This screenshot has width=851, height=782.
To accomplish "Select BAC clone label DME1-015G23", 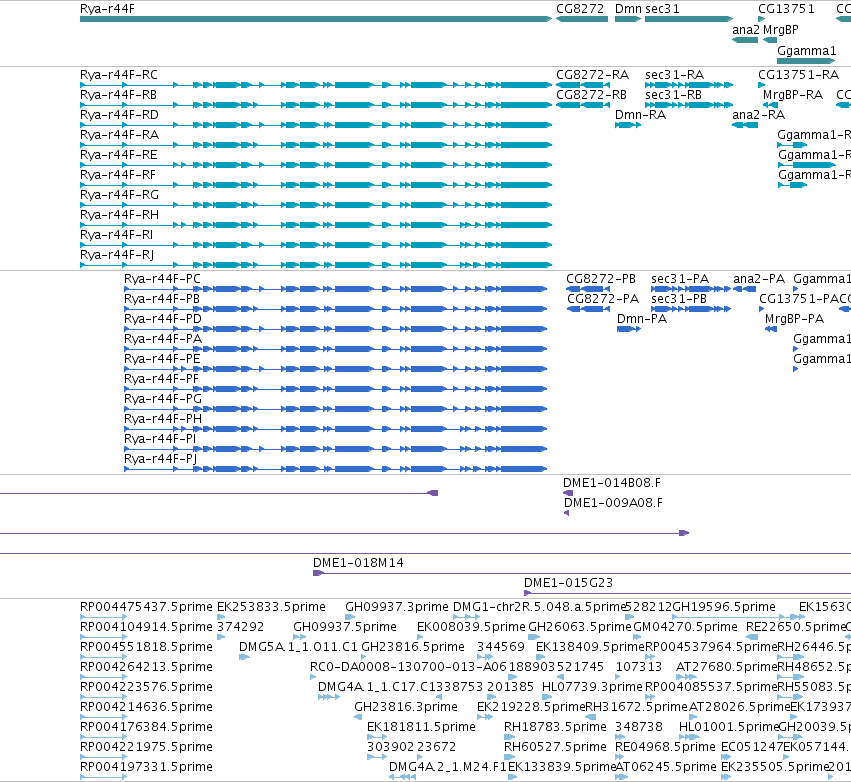I will (568, 583).
